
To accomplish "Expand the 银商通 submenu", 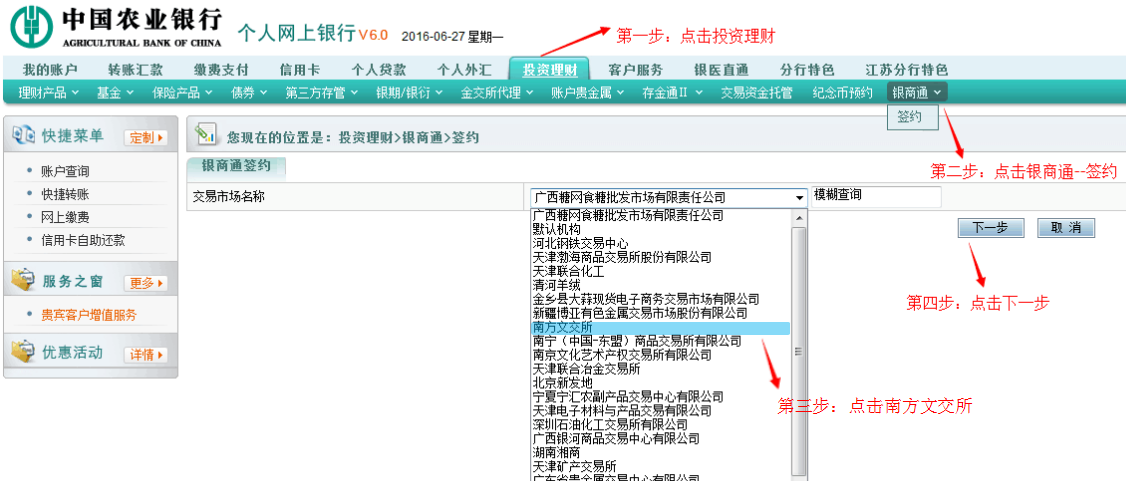I will coord(918,92).
